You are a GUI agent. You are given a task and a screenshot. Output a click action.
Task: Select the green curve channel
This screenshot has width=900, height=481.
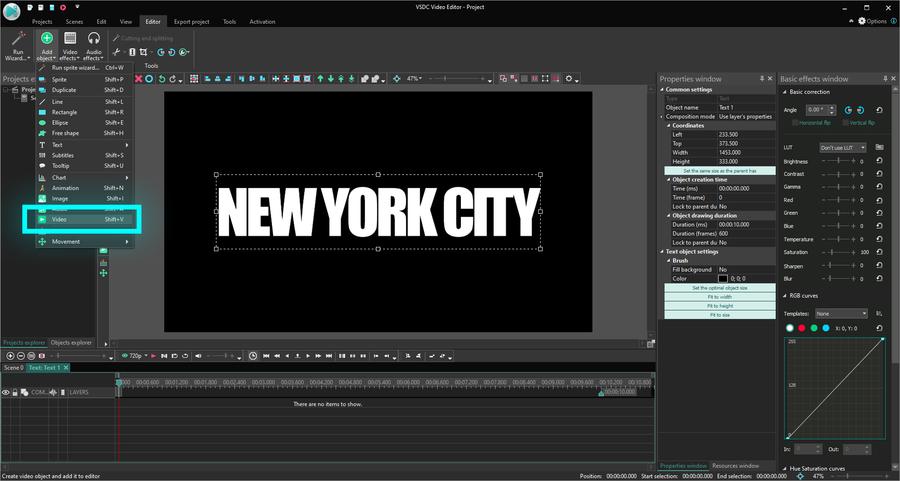pos(814,328)
